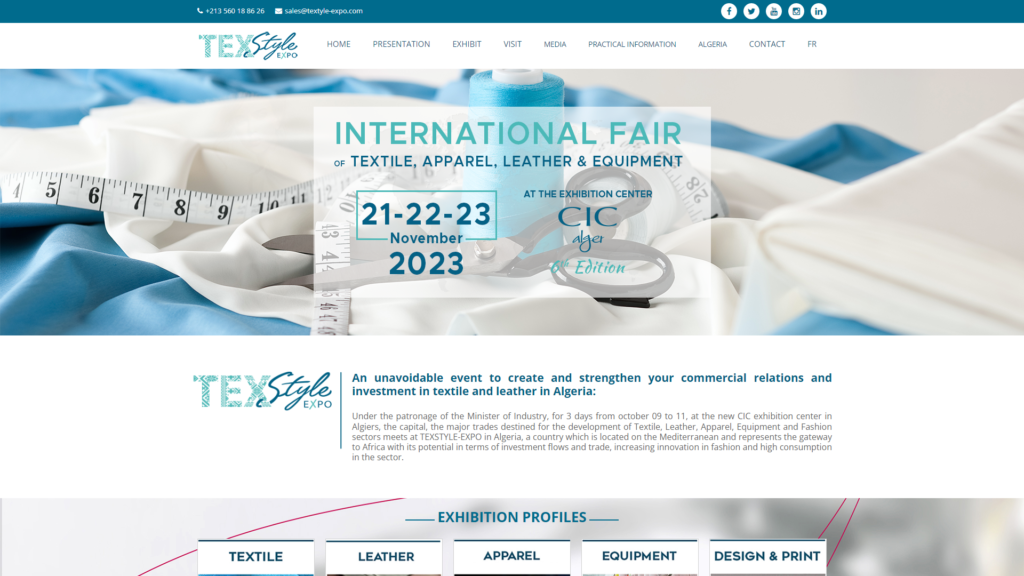Image resolution: width=1024 pixels, height=576 pixels.
Task: Click the 'Under the patronage' paragraph
Action: (x=592, y=436)
